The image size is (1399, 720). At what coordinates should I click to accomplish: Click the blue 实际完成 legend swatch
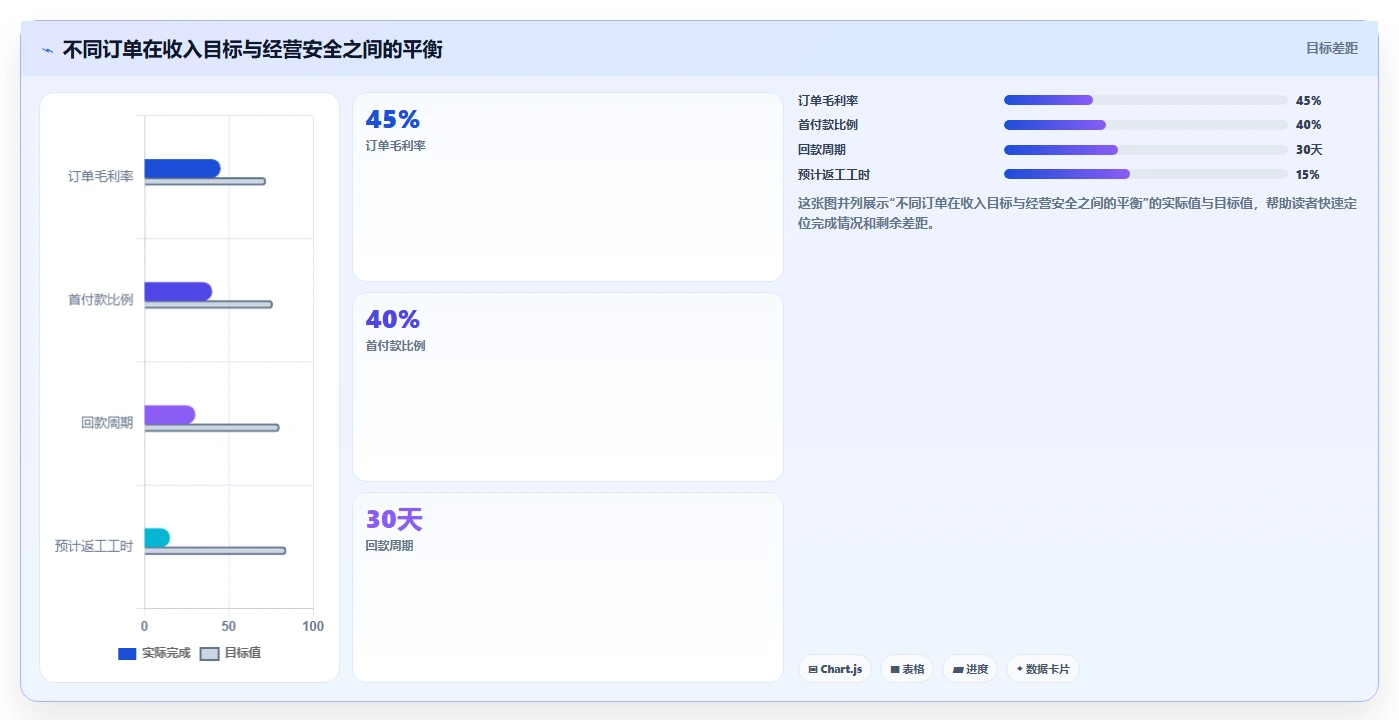tap(127, 654)
